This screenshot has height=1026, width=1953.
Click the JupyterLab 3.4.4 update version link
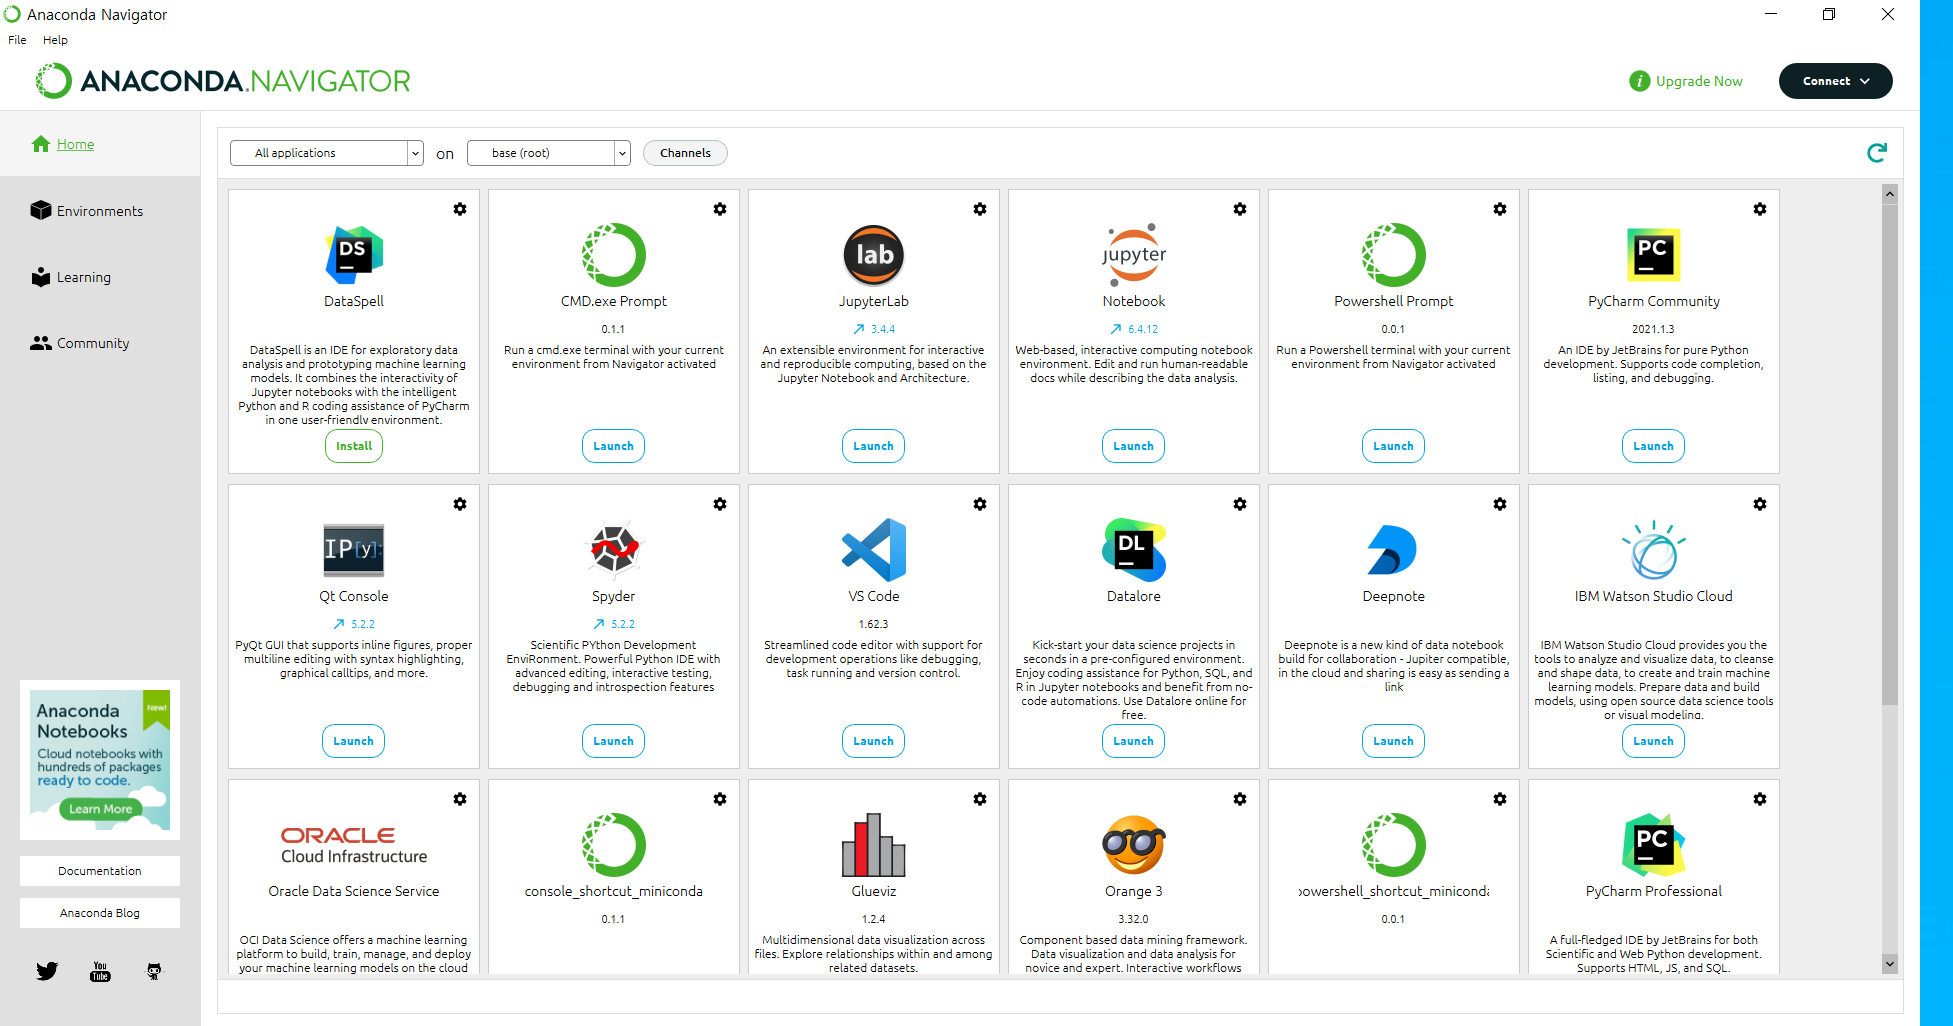coord(874,329)
